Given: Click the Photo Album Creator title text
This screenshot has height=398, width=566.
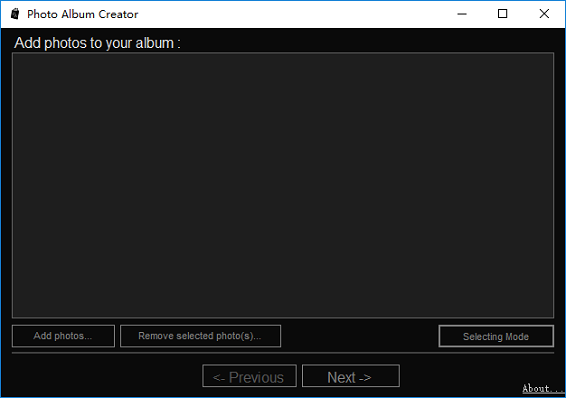Looking at the screenshot, I should 83,14.
